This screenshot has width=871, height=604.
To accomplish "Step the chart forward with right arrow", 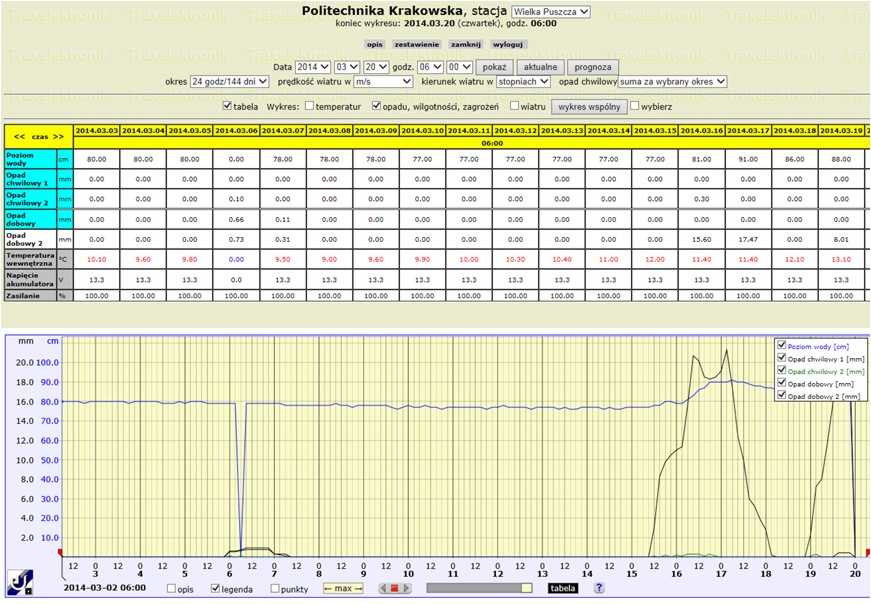I will point(406,588).
